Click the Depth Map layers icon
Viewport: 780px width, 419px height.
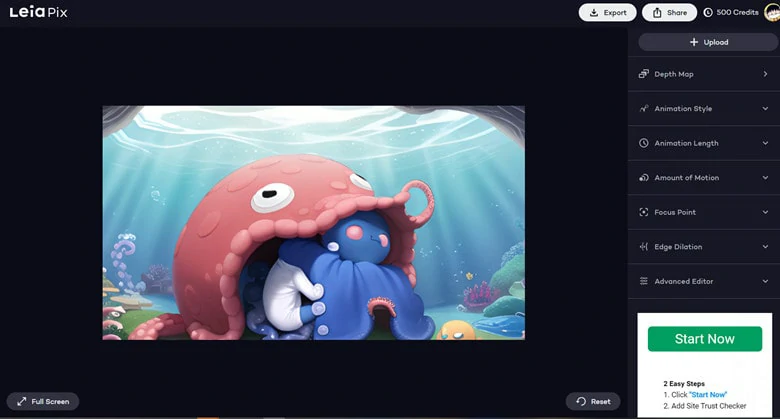(x=644, y=74)
